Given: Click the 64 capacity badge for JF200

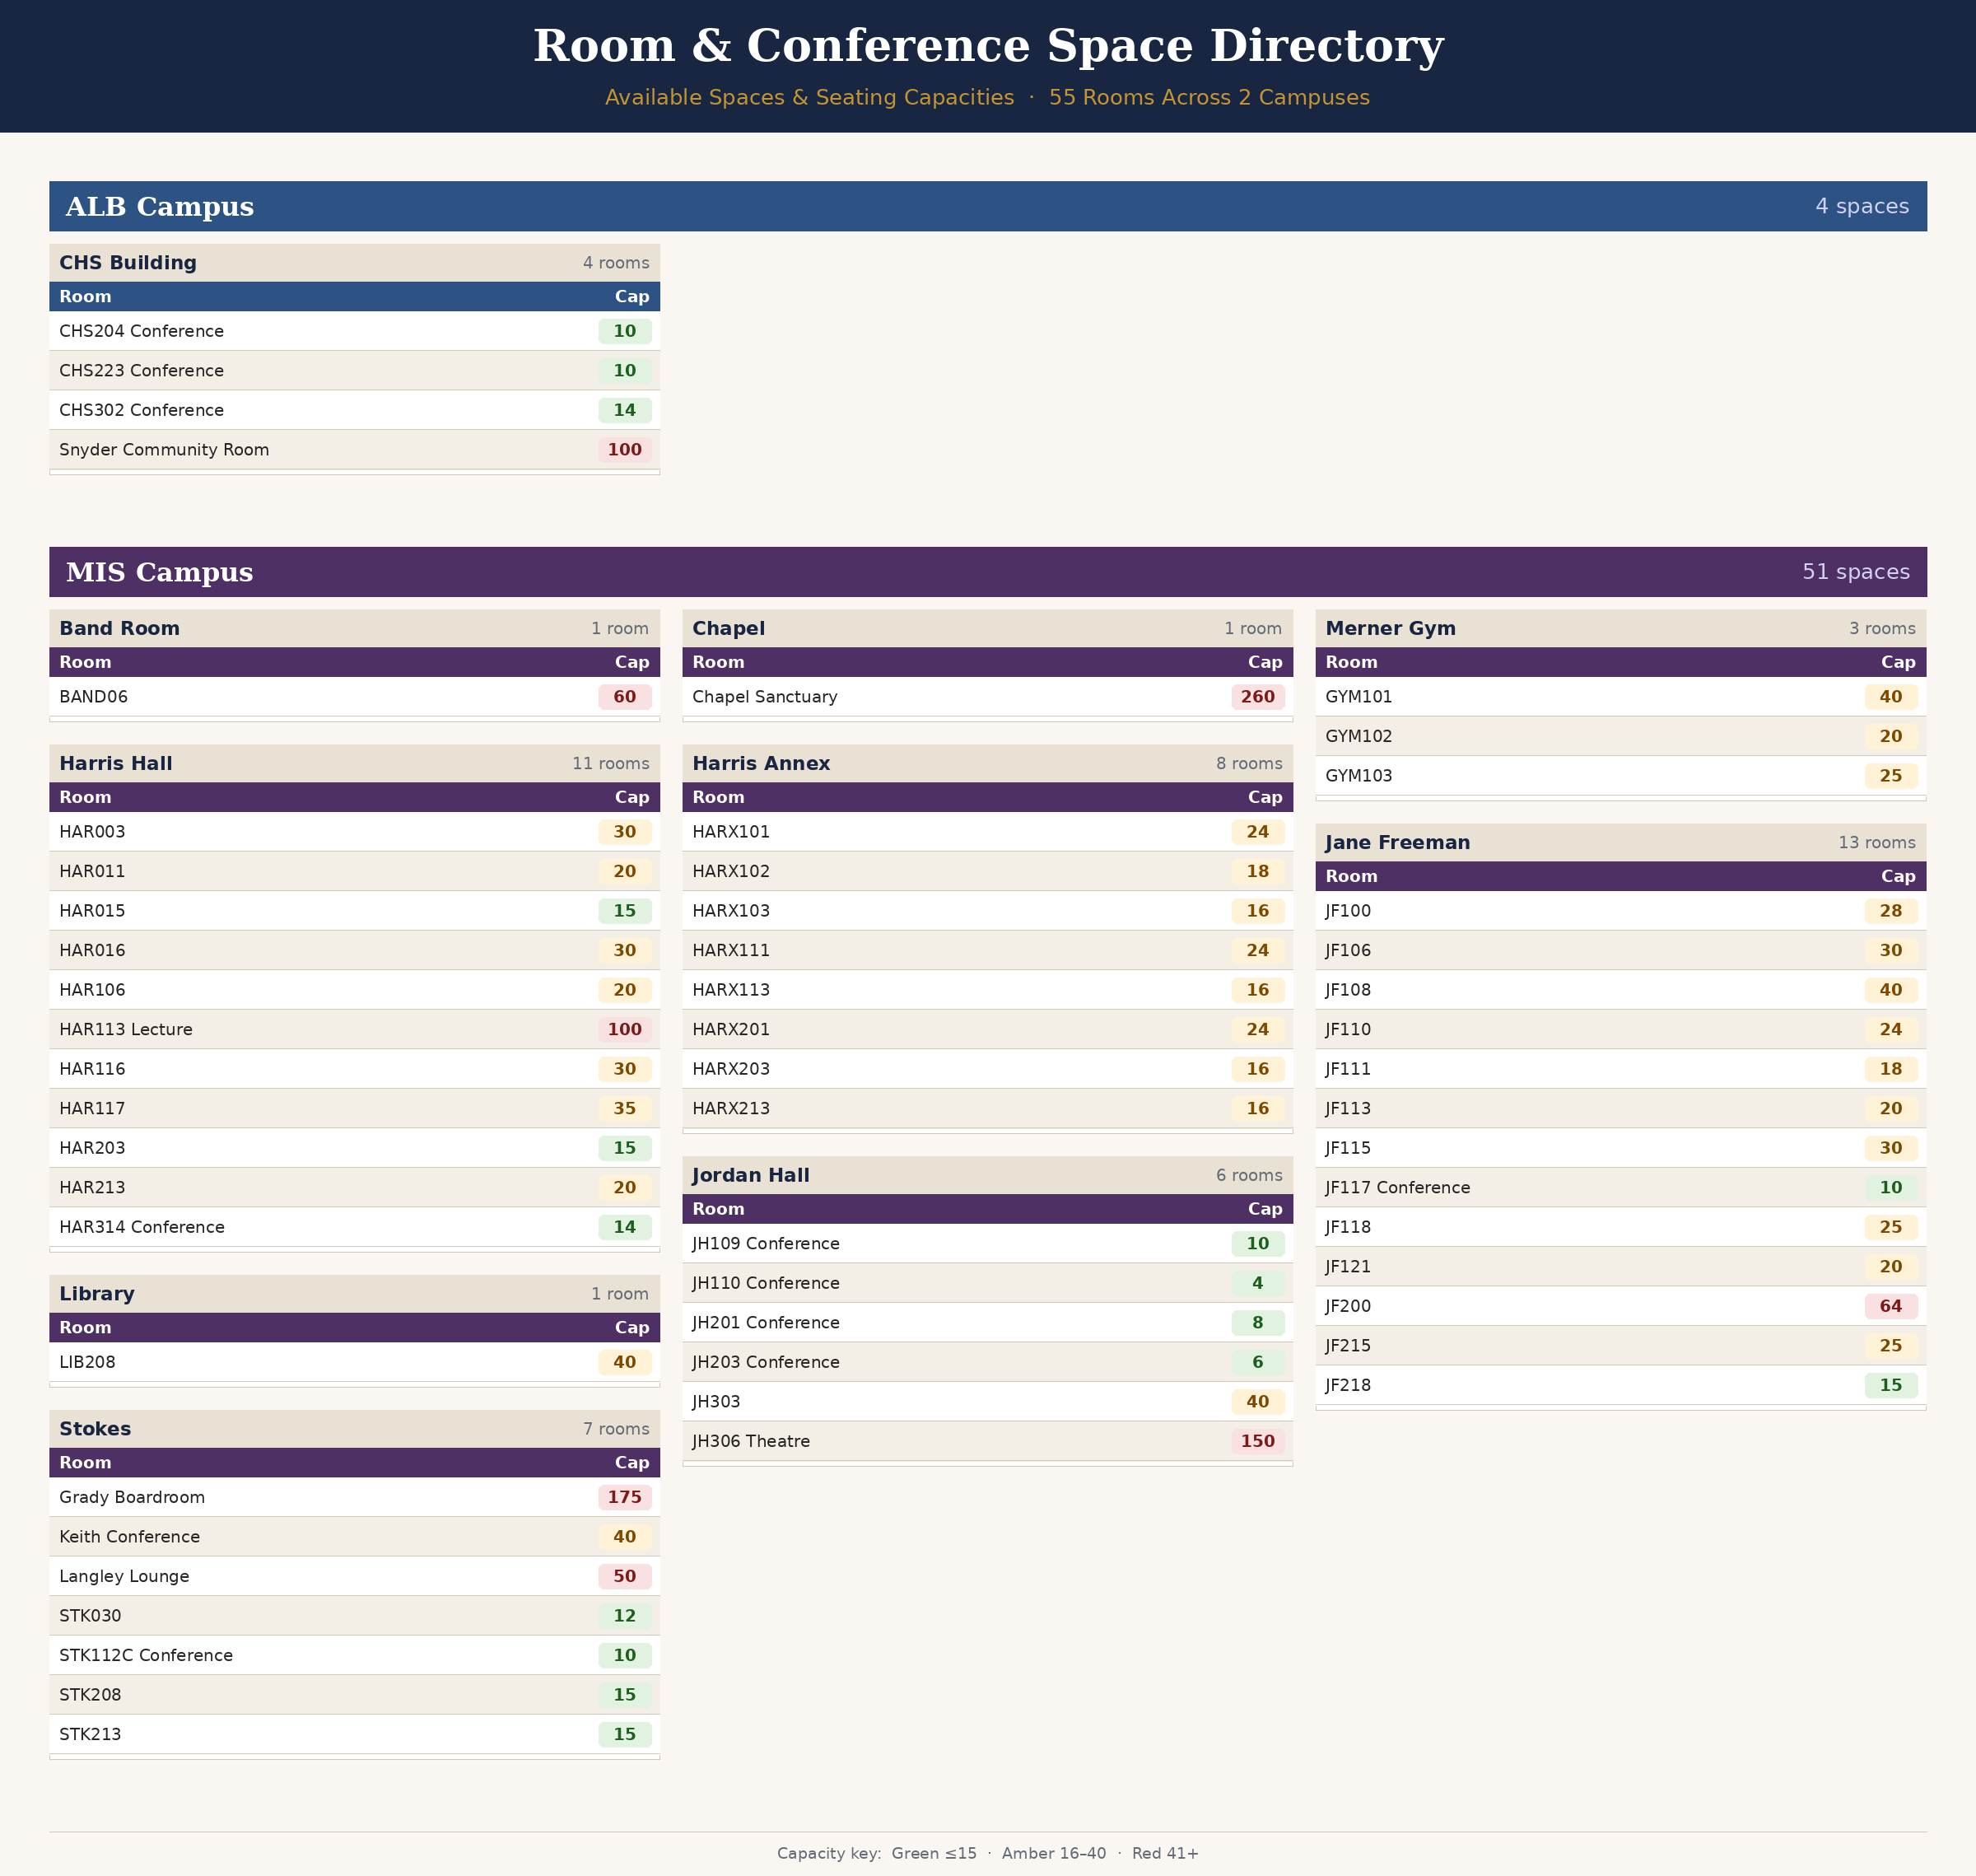Looking at the screenshot, I should click(1890, 1306).
